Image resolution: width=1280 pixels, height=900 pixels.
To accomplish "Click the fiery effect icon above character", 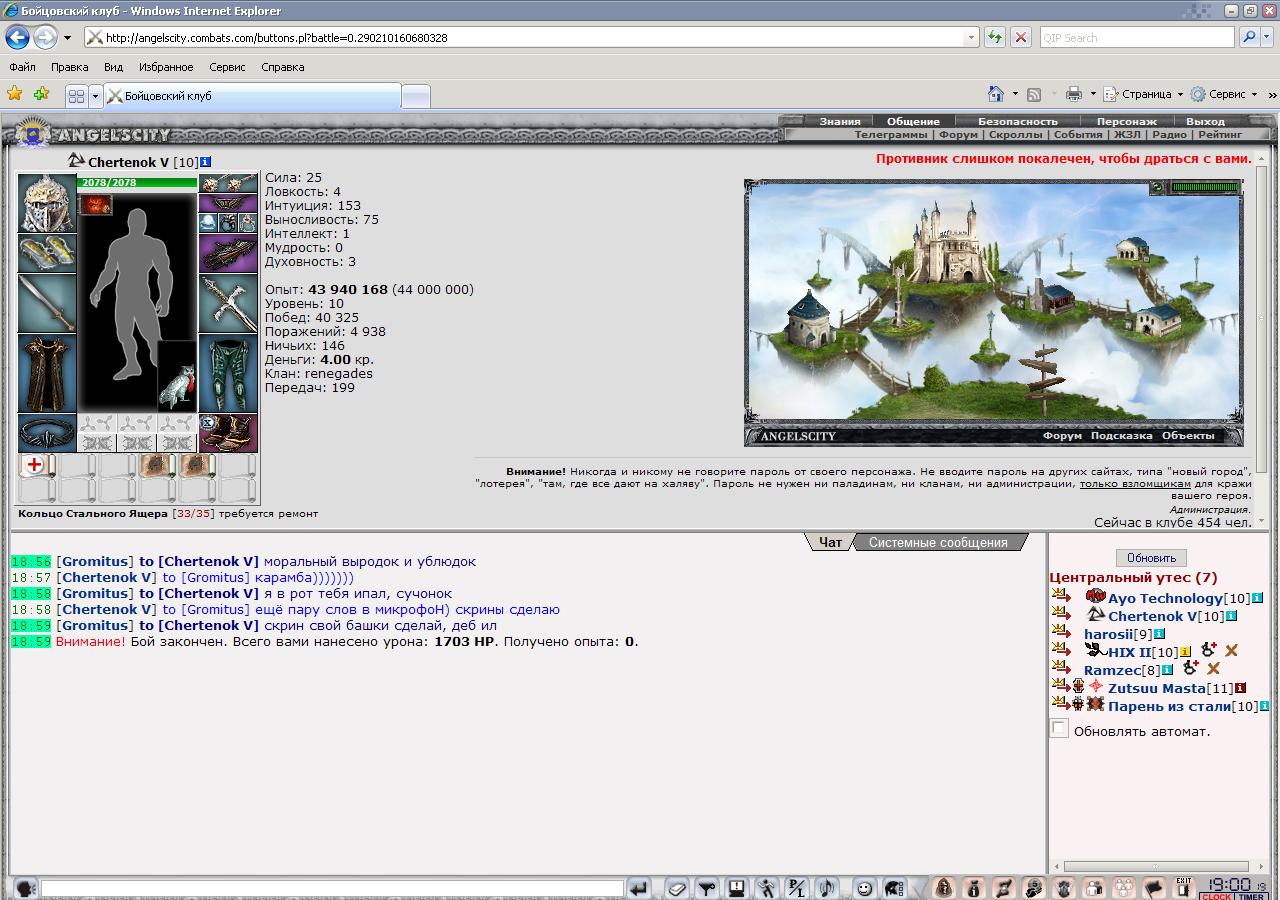I will click(x=97, y=206).
